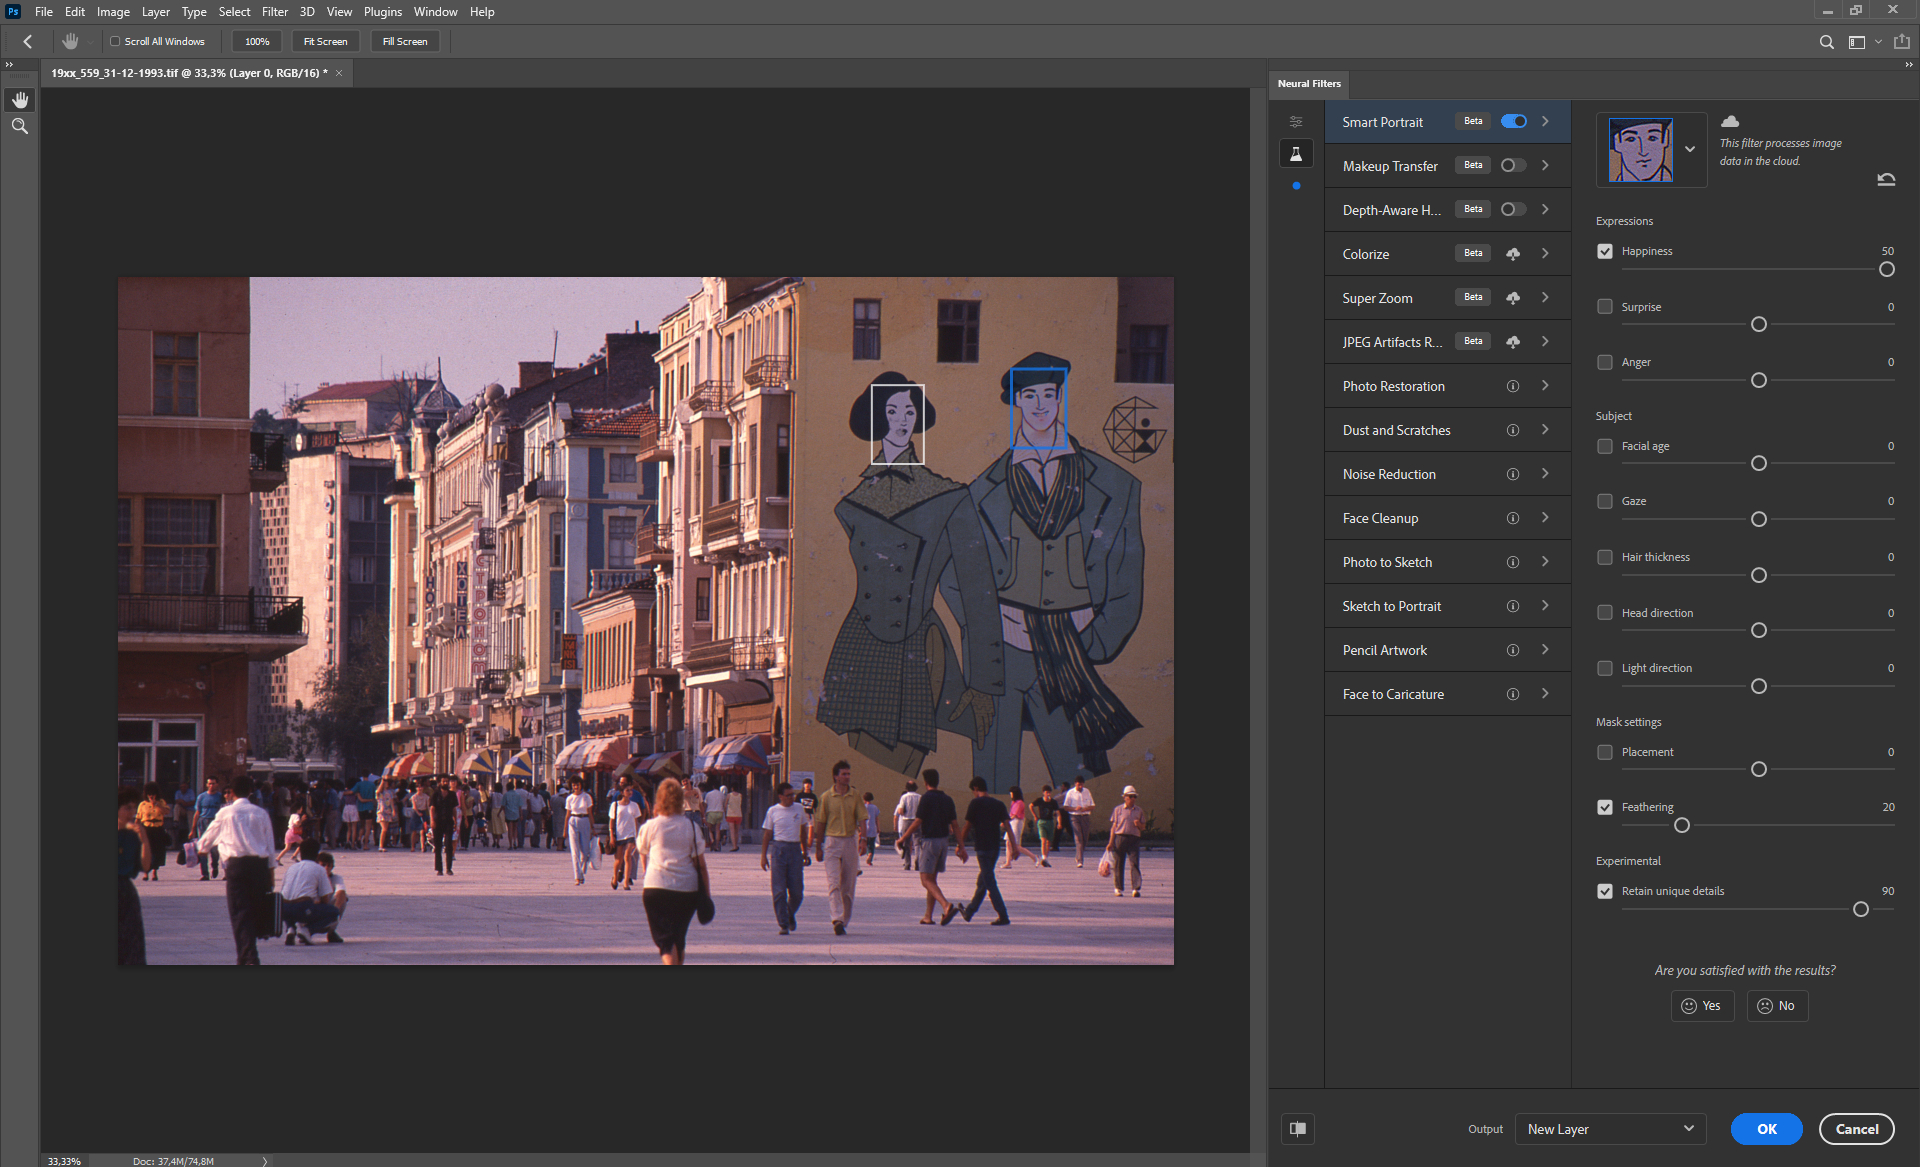Click Photo Restoration info icon
Image resolution: width=1920 pixels, height=1167 pixels.
(1513, 386)
